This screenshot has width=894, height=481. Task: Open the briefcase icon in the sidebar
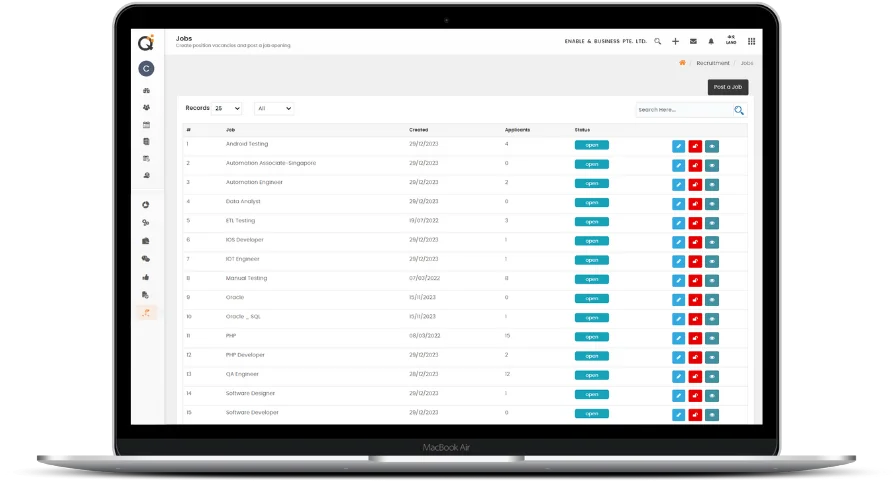[146, 240]
